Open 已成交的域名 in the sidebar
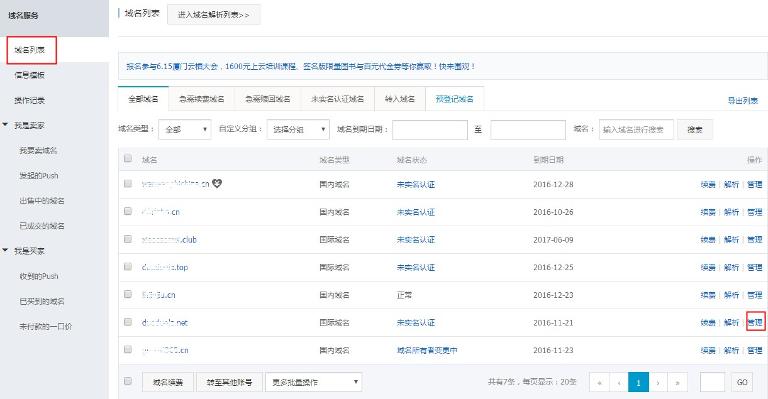The image size is (768, 399). [x=42, y=226]
